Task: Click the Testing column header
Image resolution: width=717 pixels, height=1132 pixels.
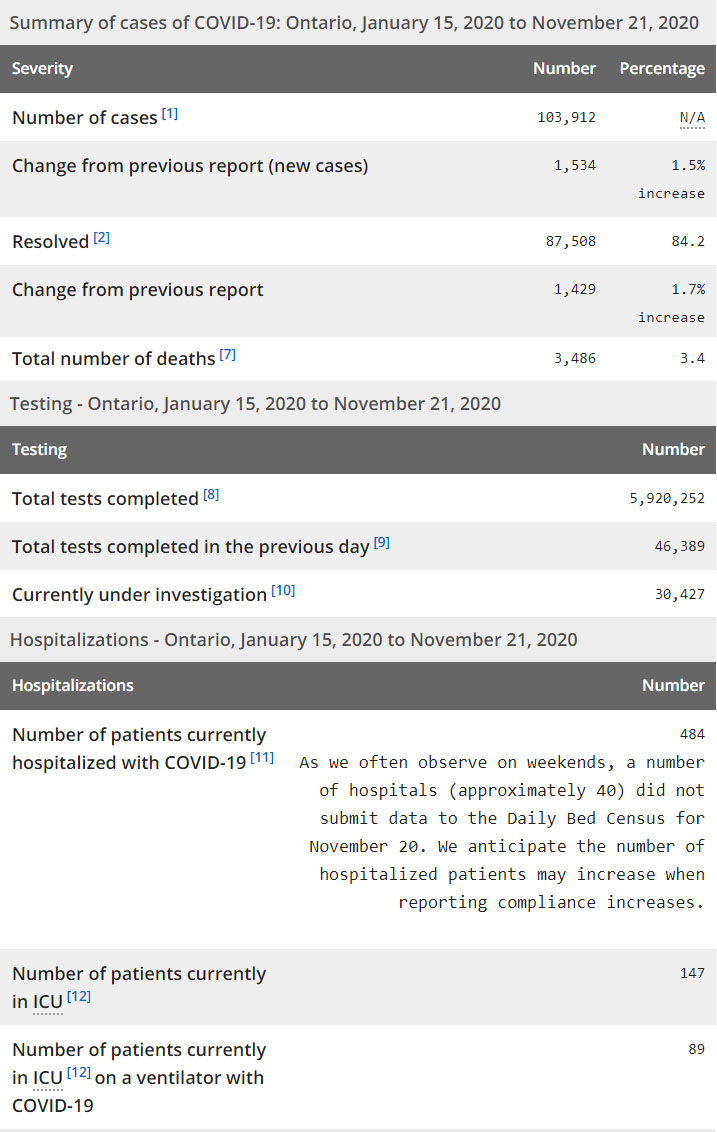Action: click(x=39, y=450)
